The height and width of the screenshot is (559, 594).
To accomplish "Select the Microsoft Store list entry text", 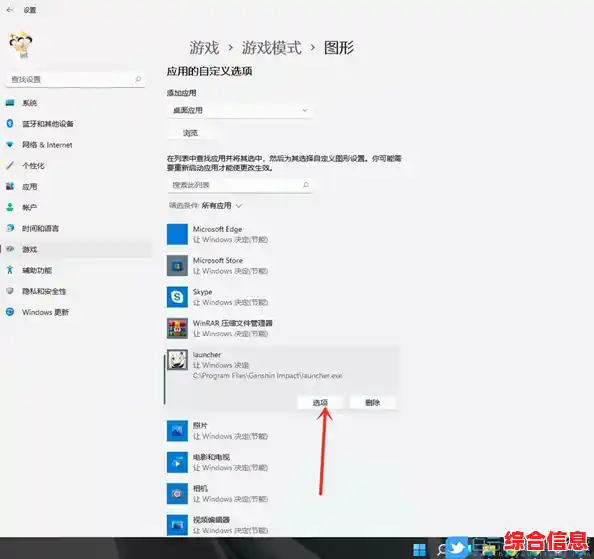I will (218, 261).
